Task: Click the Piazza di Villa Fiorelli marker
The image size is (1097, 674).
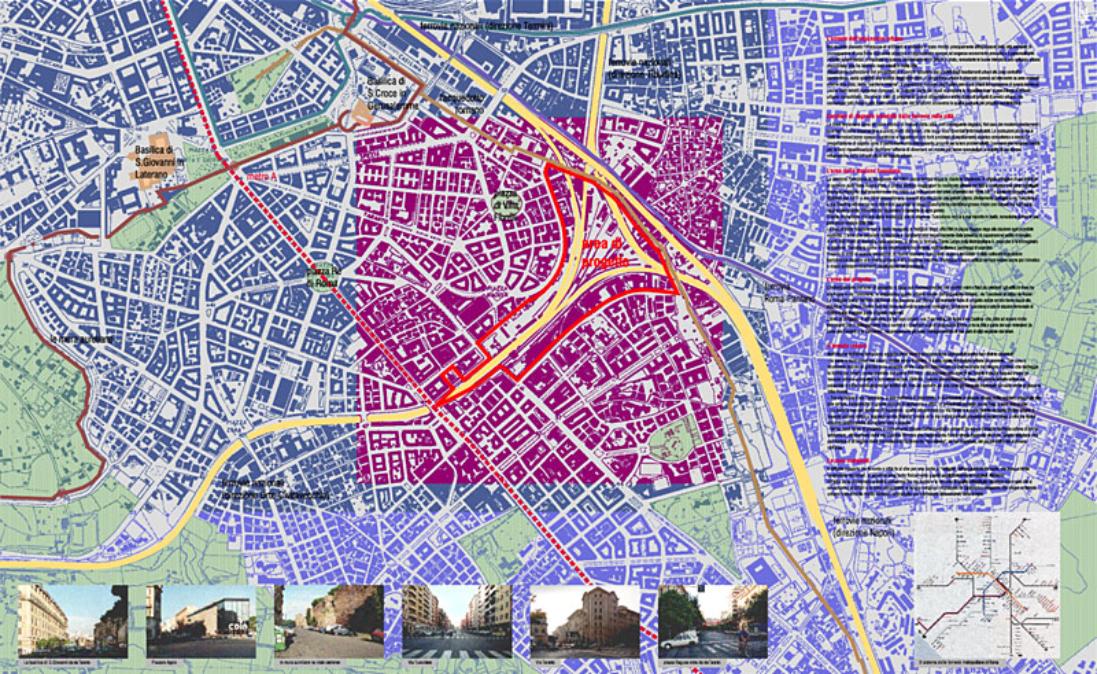Action: pos(505,203)
